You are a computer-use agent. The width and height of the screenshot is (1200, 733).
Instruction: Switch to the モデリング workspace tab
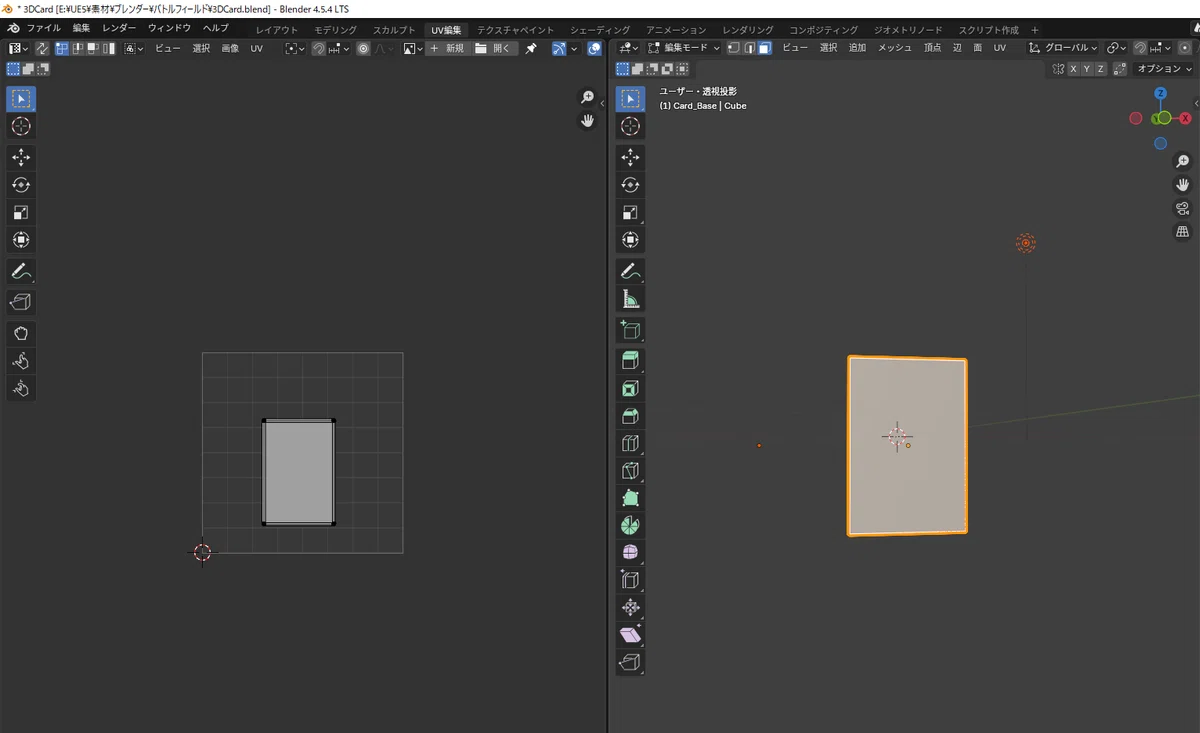tap(335, 30)
